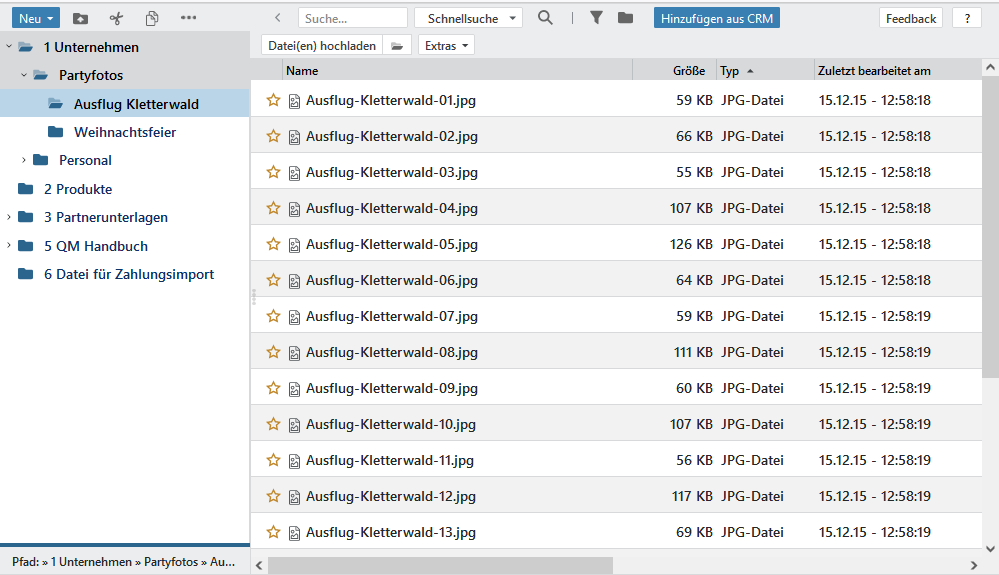Open the Neu dropdown button
999x575 pixels.
point(36,18)
